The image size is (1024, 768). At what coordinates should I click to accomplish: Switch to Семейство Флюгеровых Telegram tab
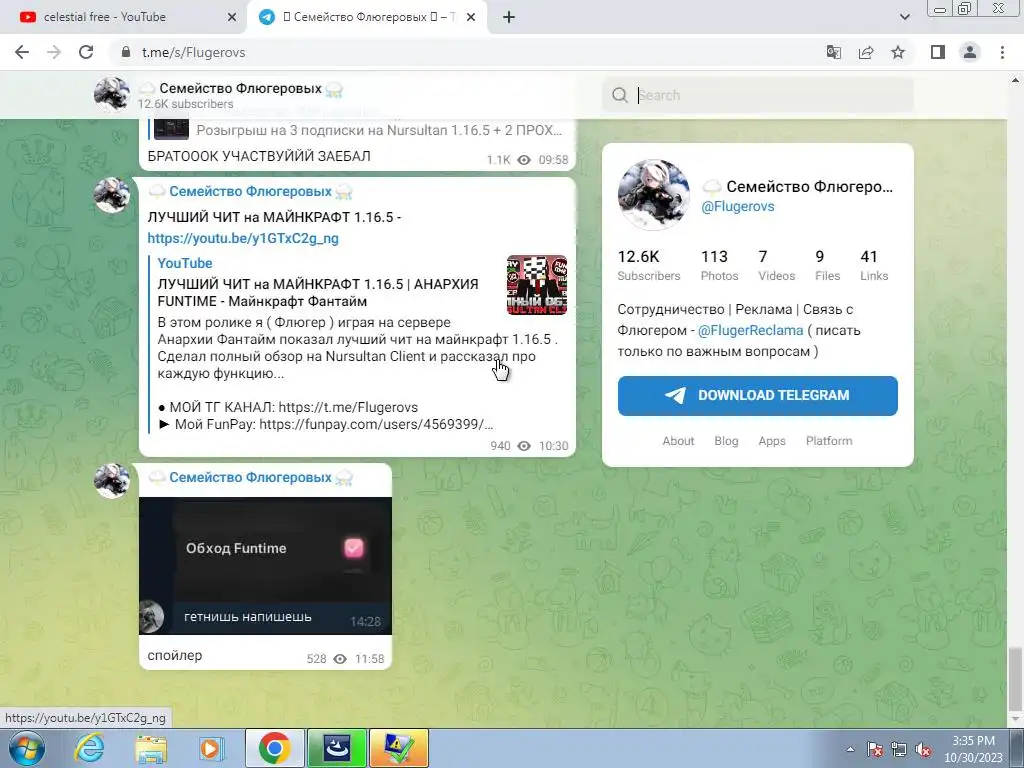click(x=366, y=17)
